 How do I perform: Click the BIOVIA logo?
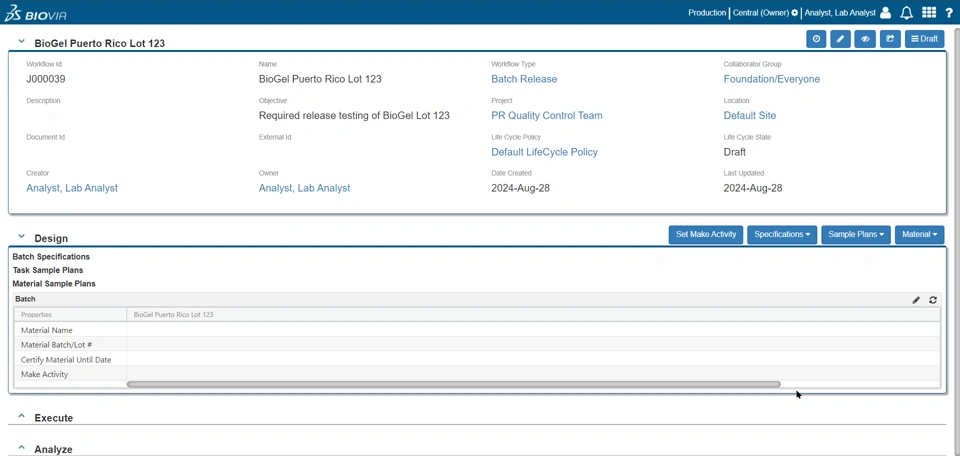tap(35, 13)
